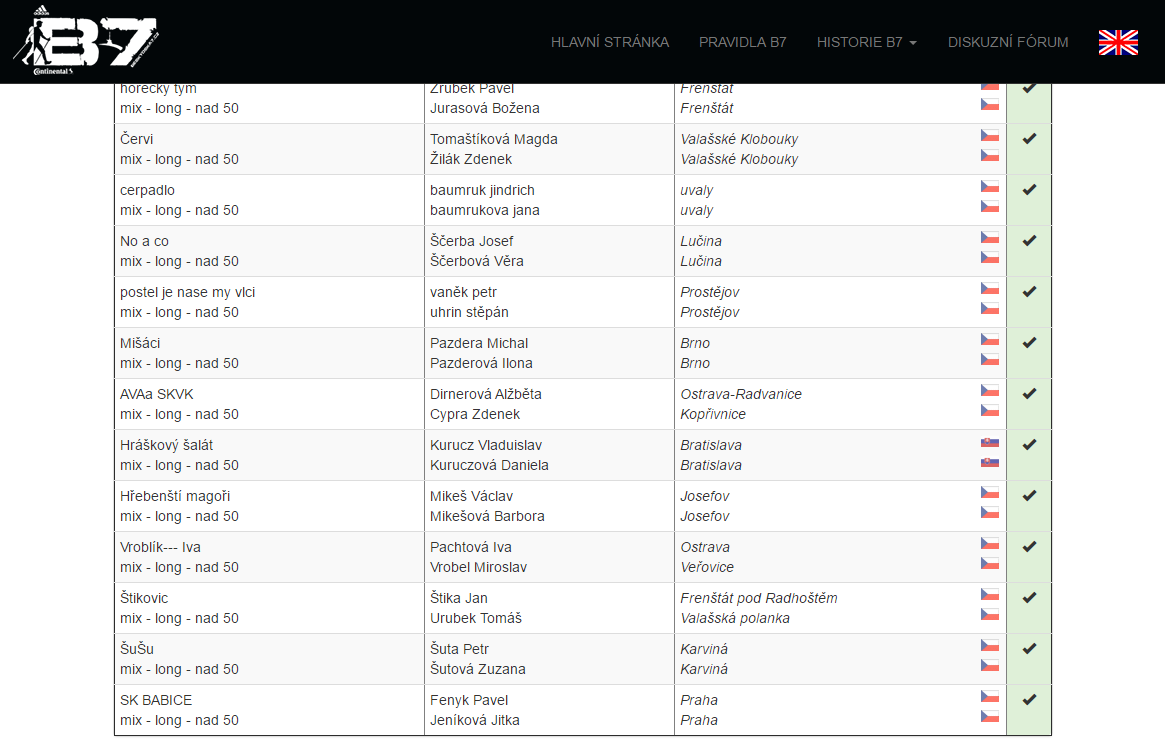
Task: Select team name SK BABICE
Action: pos(156,701)
